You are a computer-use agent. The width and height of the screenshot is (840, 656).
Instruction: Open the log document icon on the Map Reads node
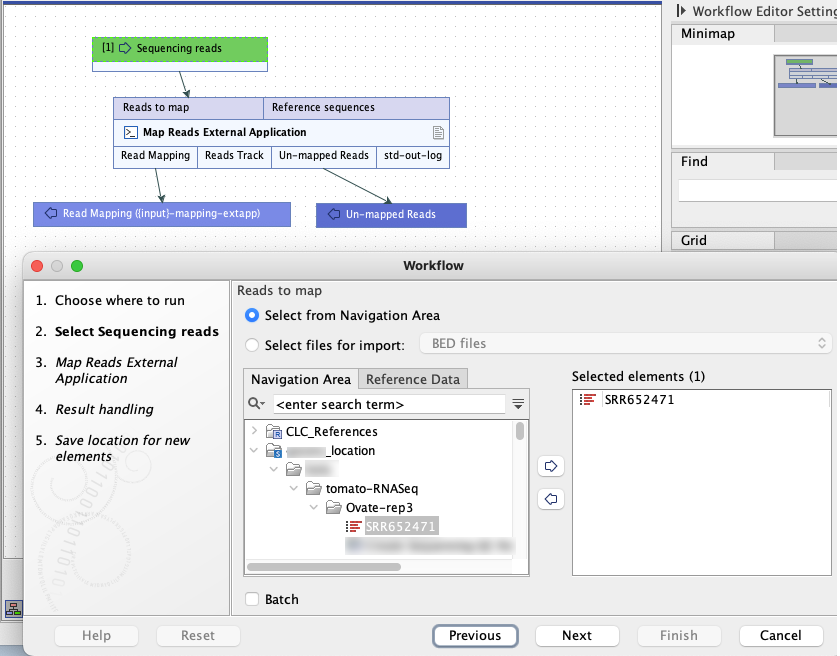(437, 131)
